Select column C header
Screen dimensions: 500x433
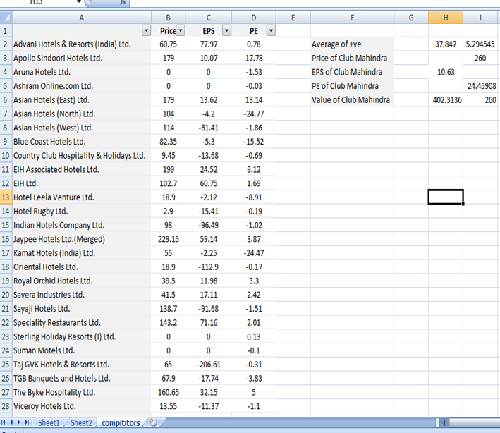click(209, 17)
